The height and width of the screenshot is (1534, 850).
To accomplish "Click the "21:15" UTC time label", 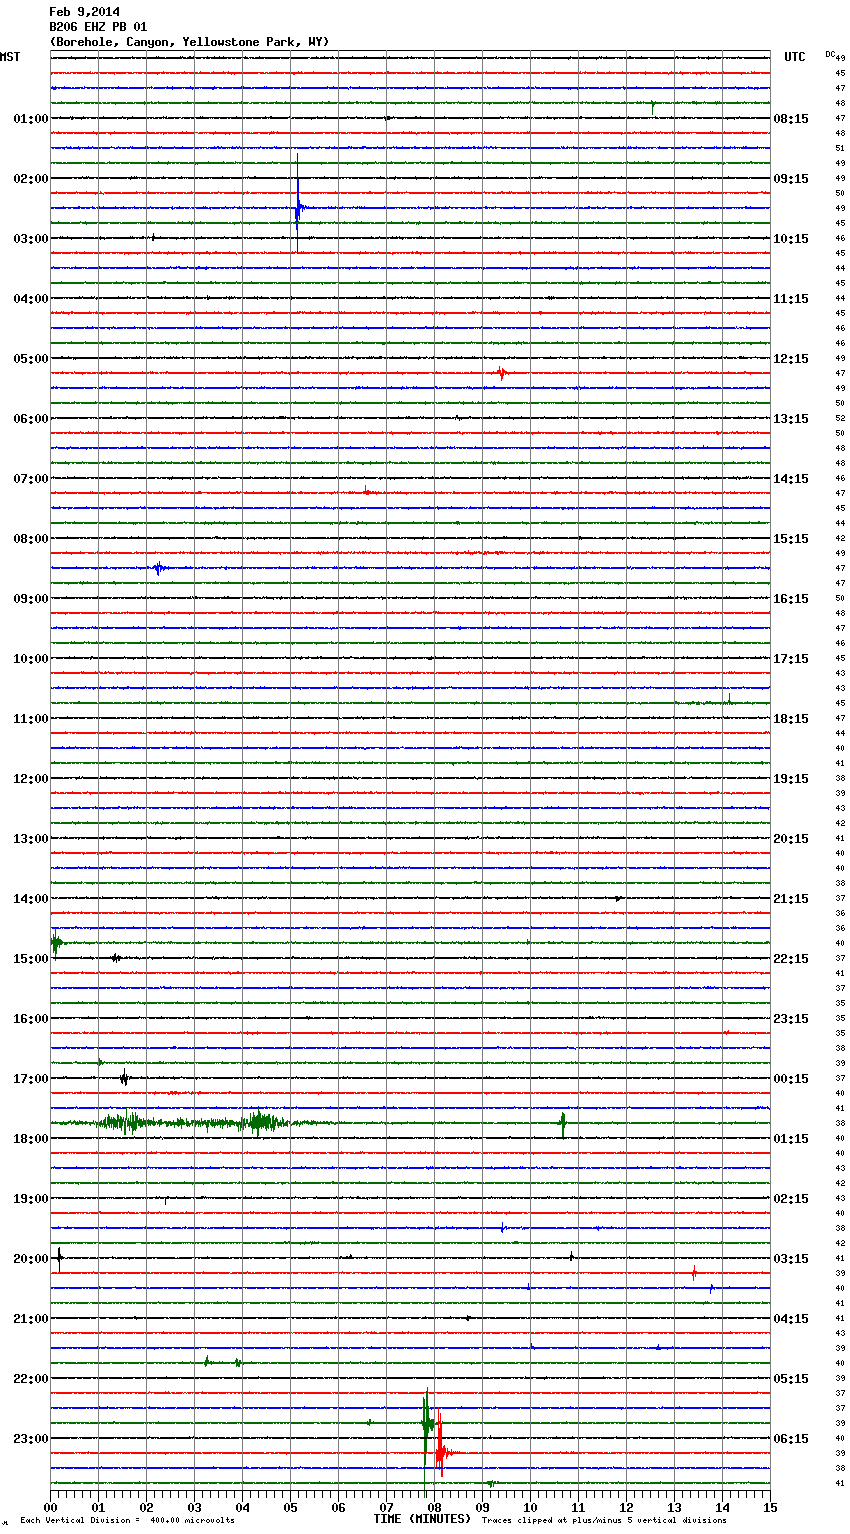I will coord(791,899).
